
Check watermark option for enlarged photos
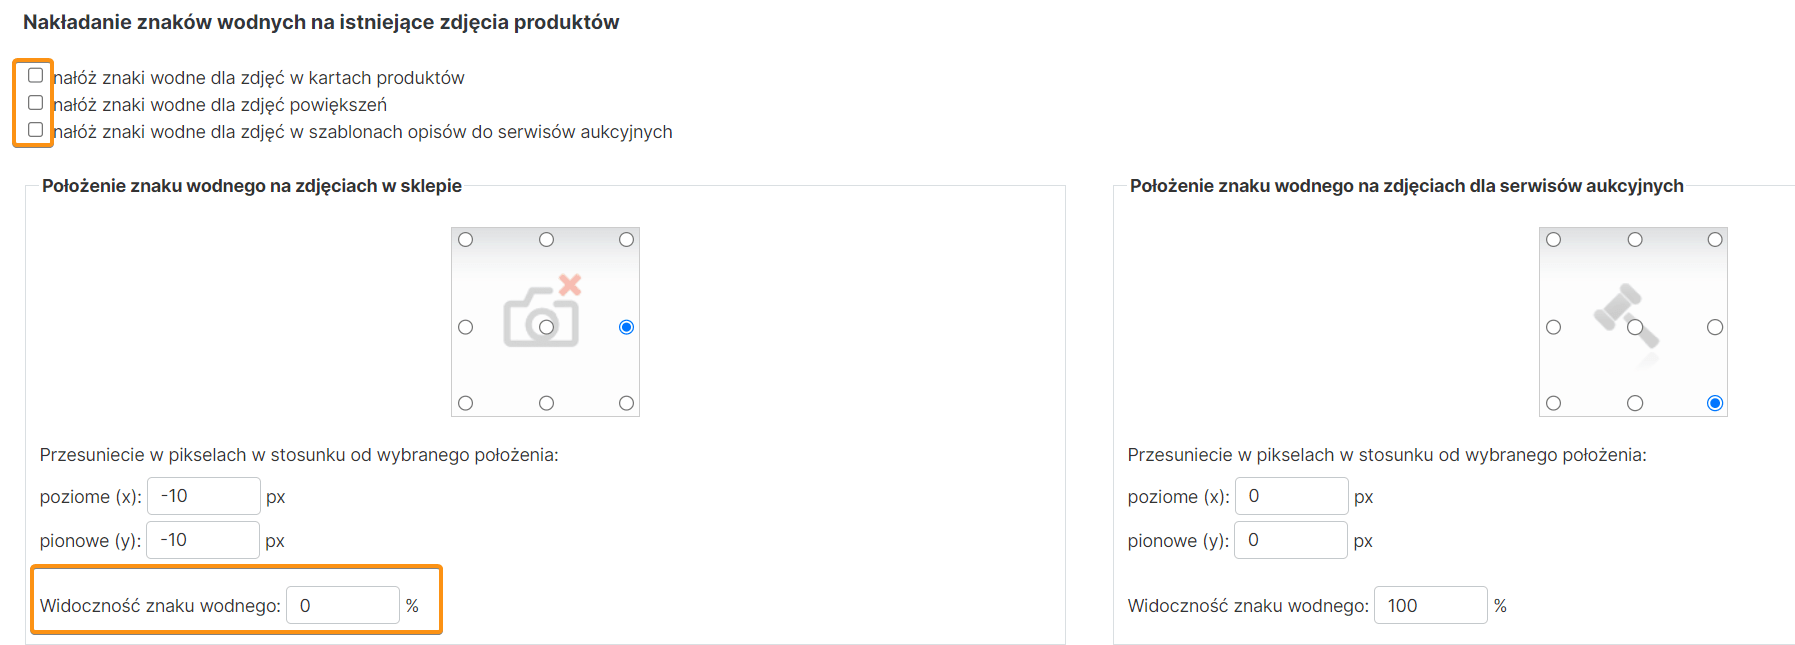coord(36,103)
